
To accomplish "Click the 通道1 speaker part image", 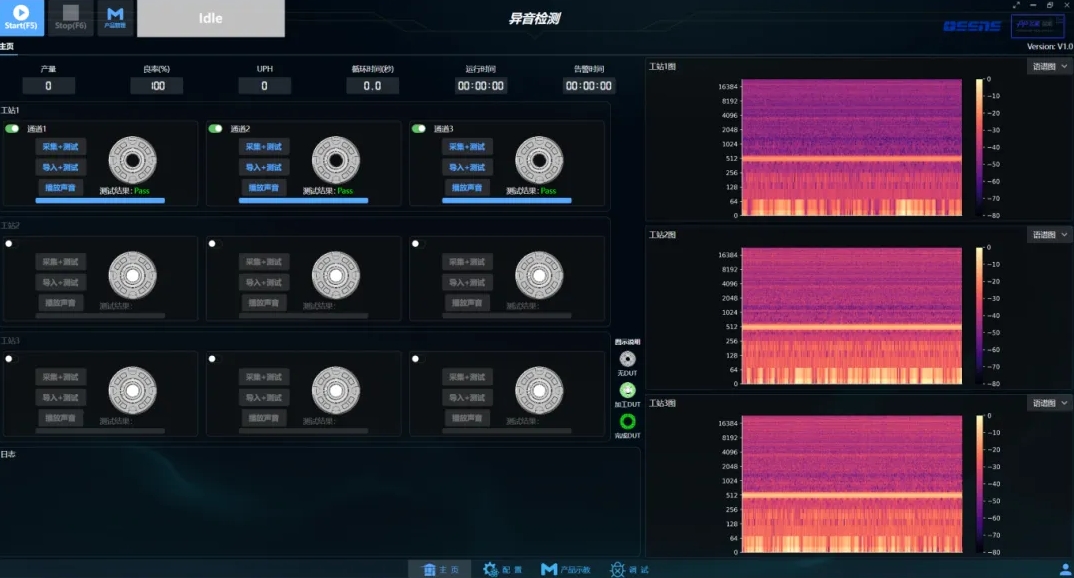I will (132, 160).
